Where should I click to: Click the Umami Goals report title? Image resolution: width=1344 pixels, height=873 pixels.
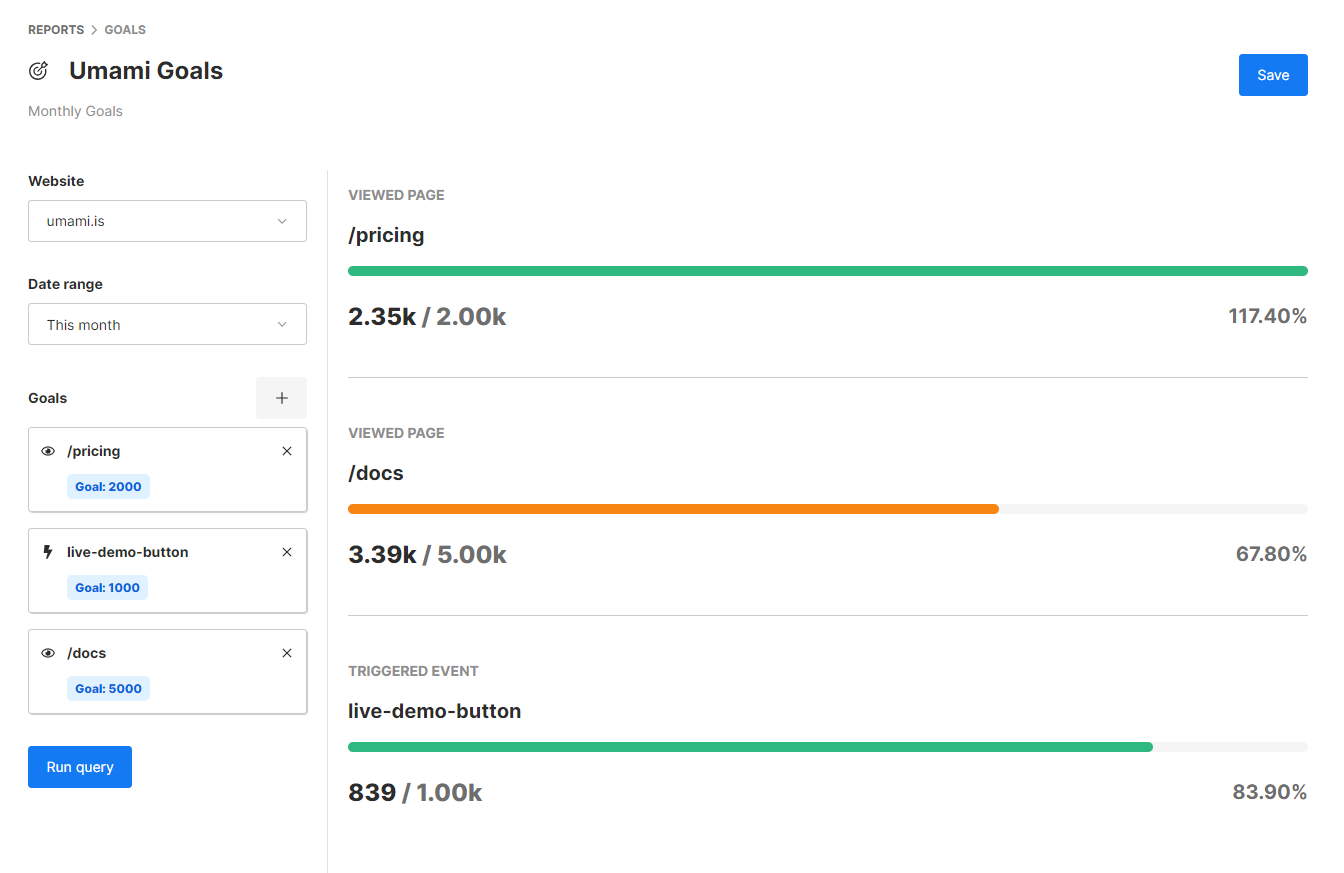(146, 71)
